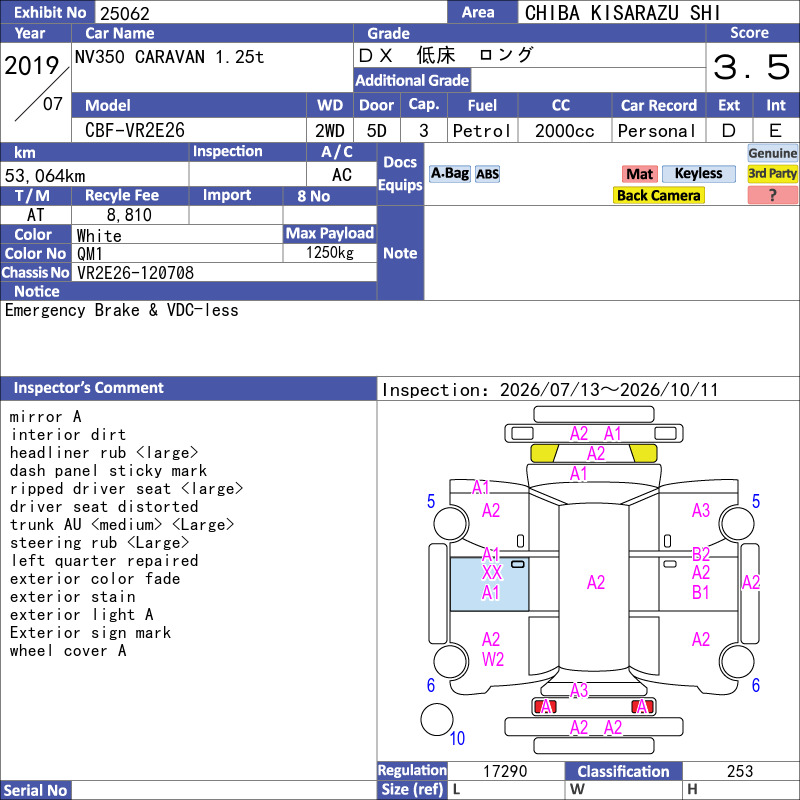The image size is (800, 800).
Task: Select the red Mat equipment badge
Action: 640,174
